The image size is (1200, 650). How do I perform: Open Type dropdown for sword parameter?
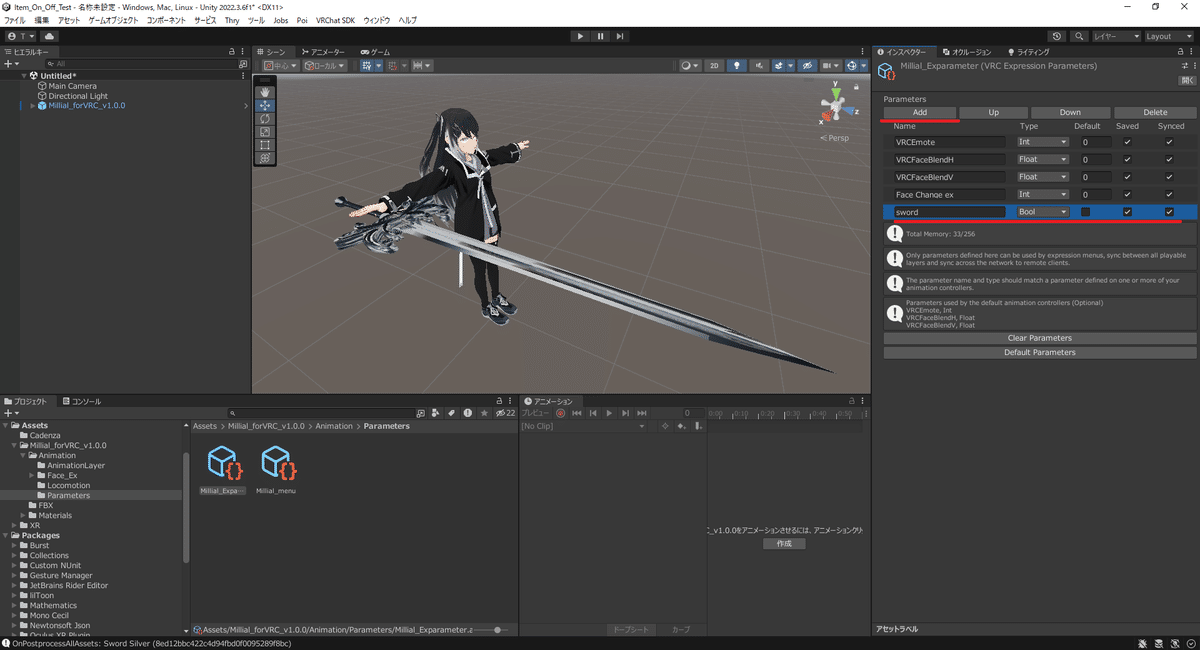coord(1042,212)
